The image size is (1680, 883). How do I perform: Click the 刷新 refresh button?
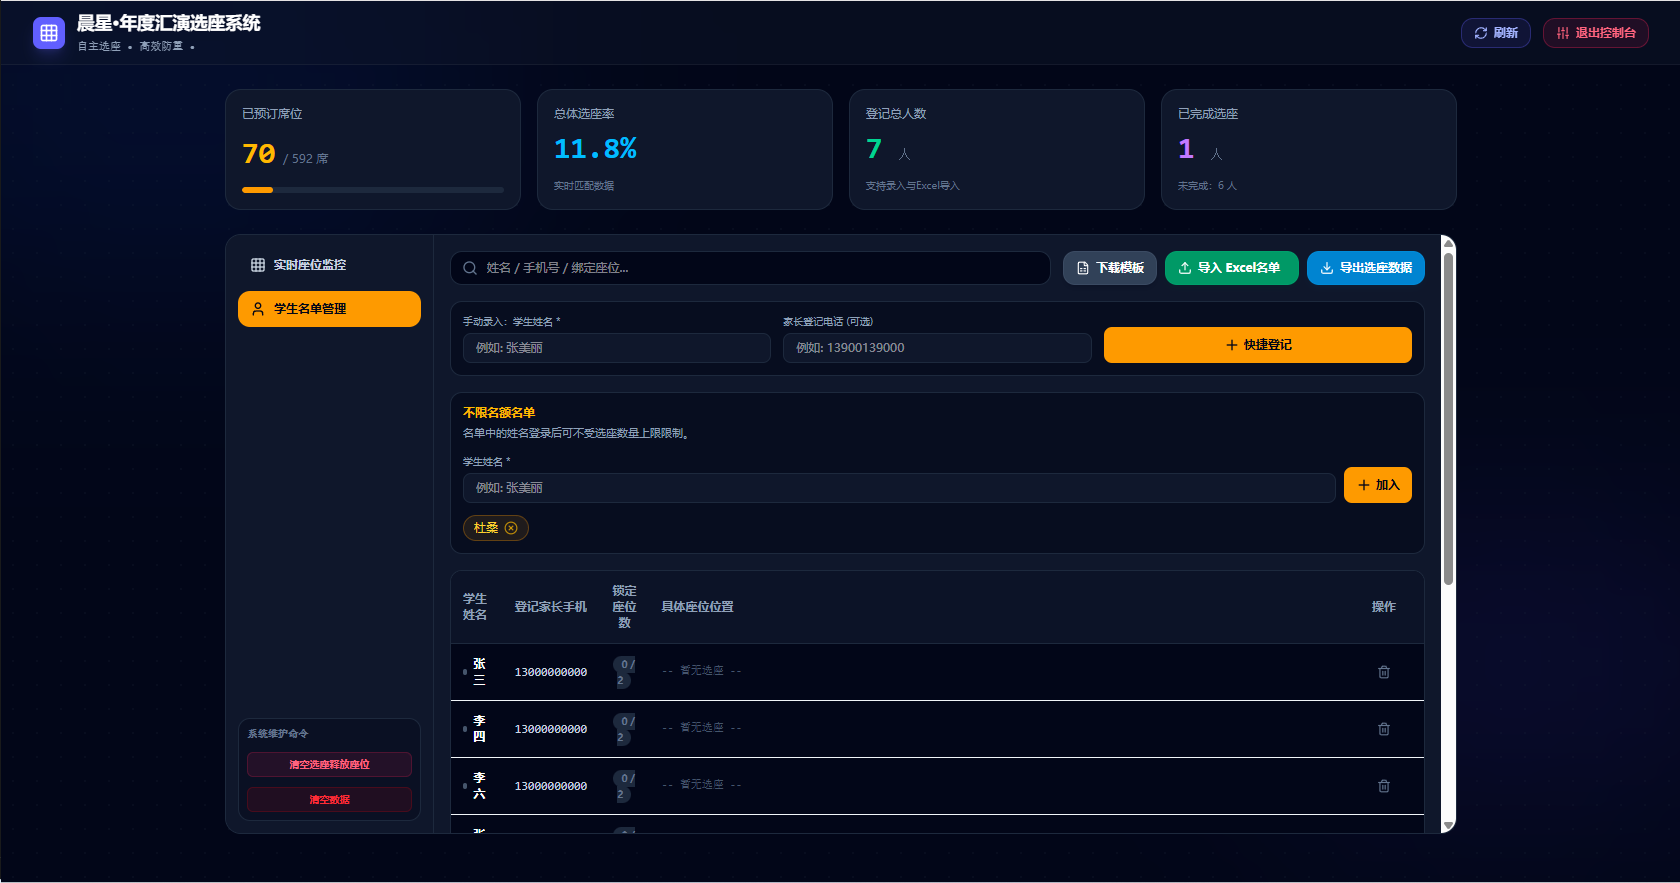point(1496,33)
